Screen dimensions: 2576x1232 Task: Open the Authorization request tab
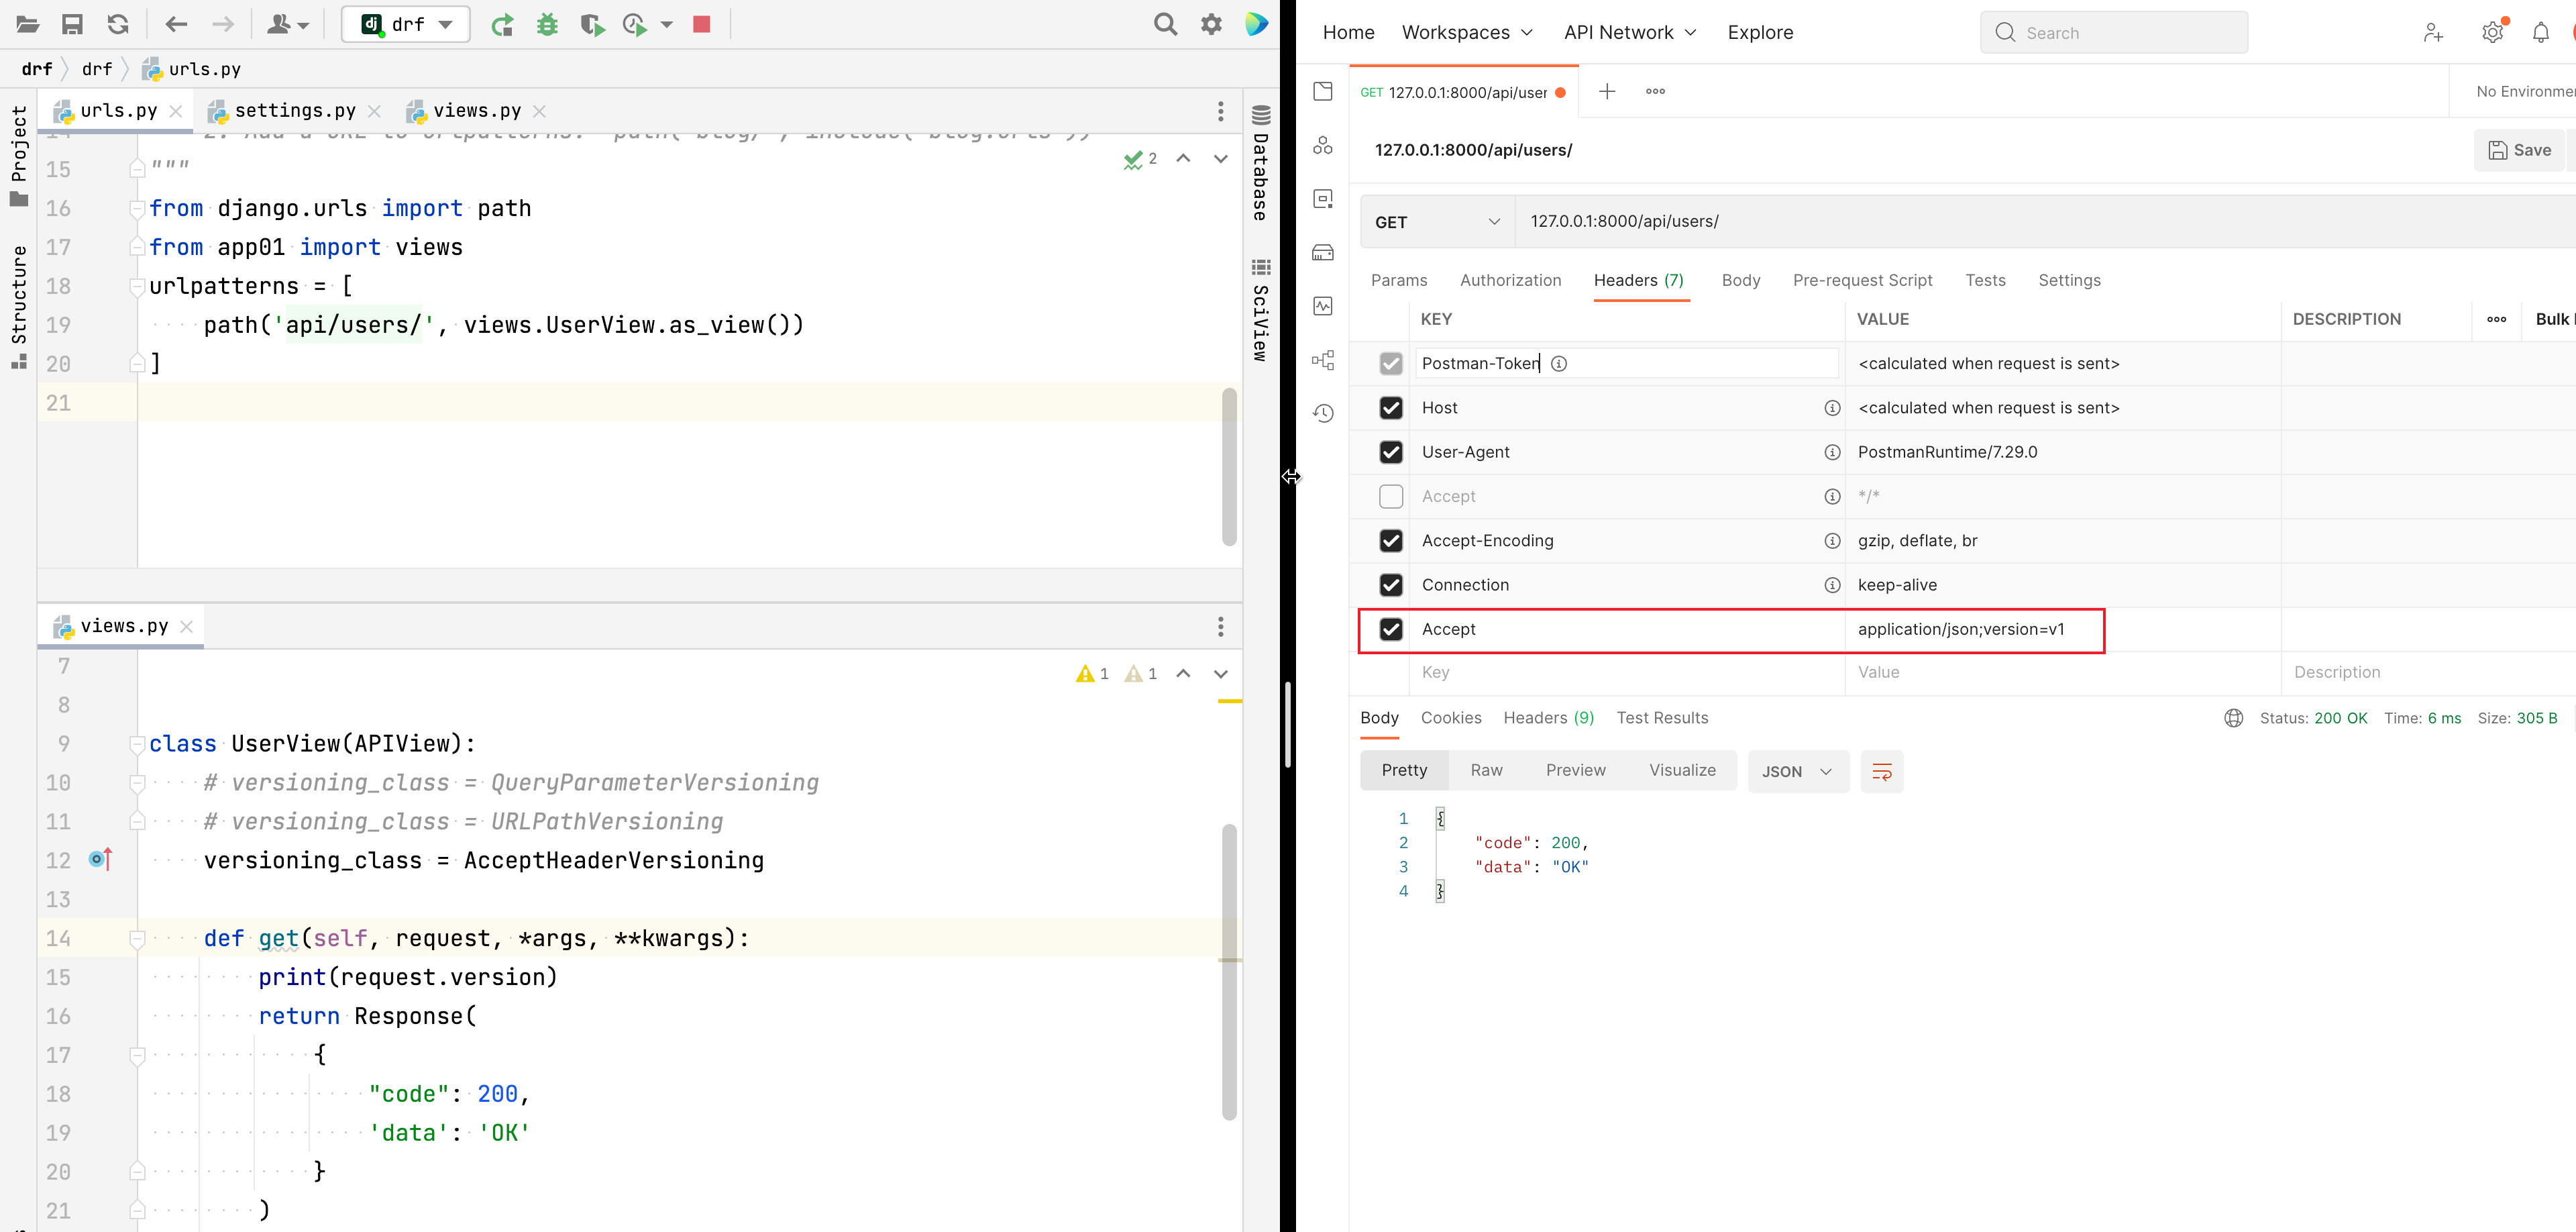click(x=1510, y=281)
